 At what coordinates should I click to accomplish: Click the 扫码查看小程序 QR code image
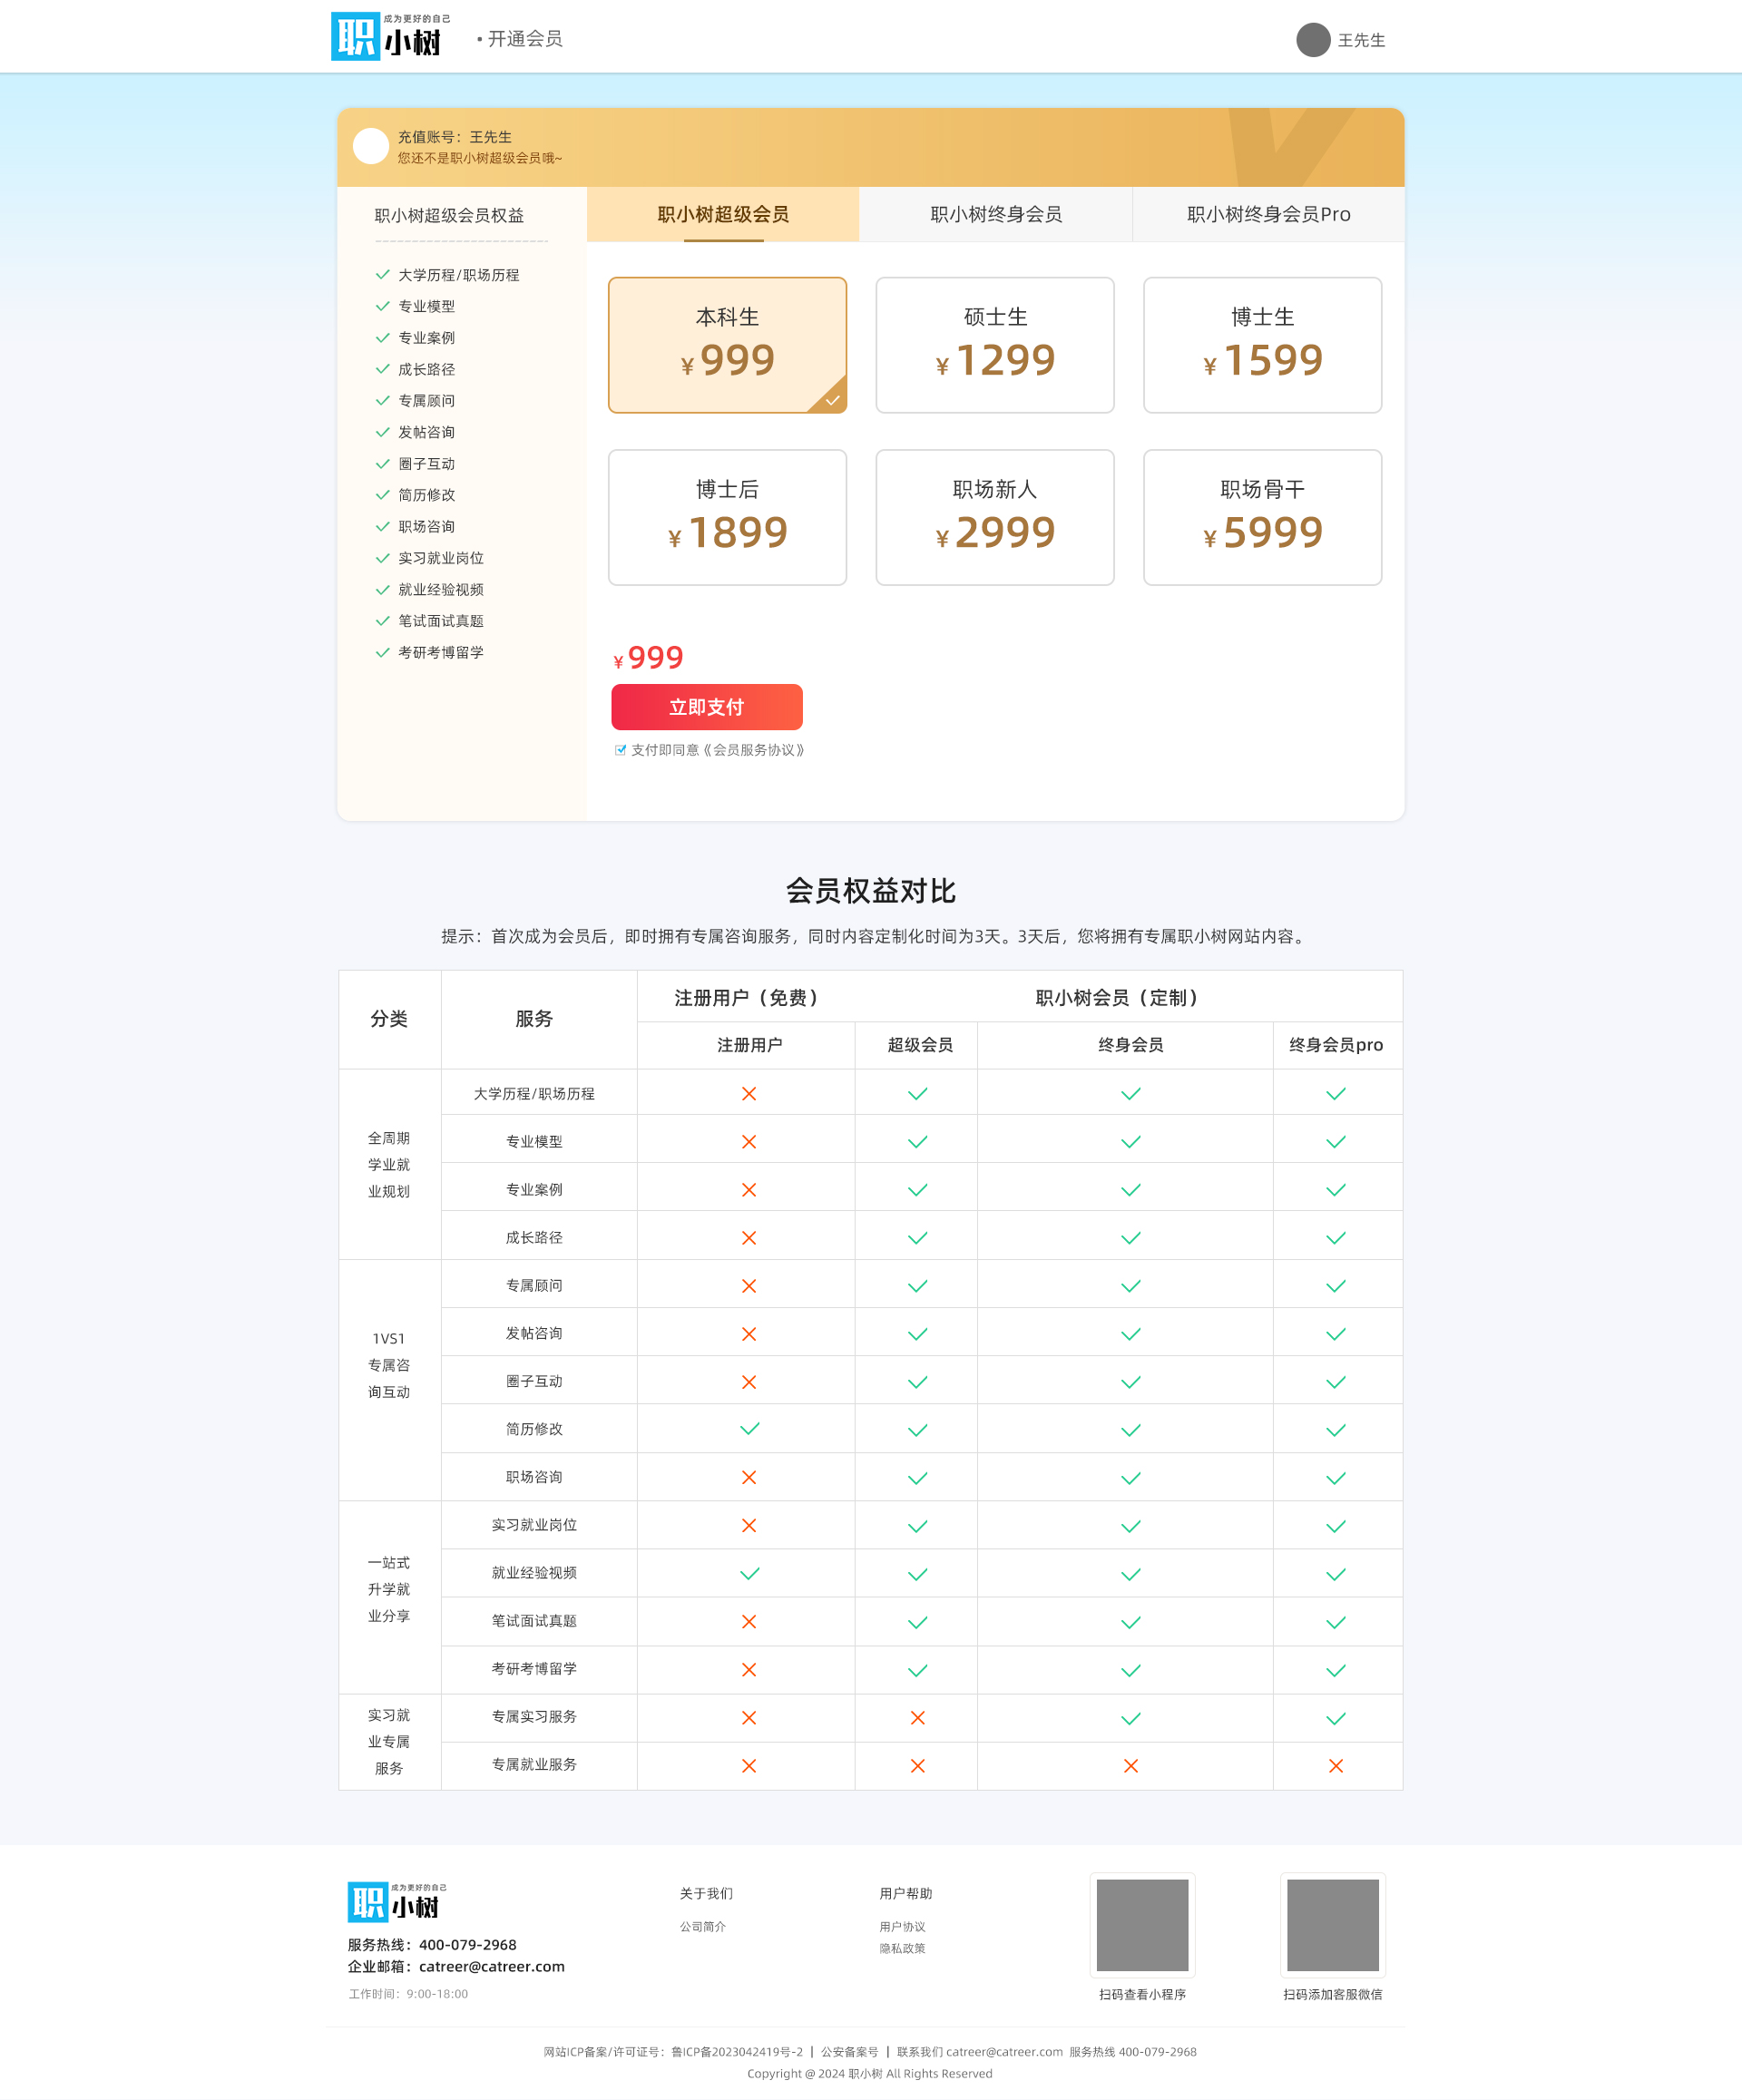pyautogui.click(x=1142, y=1925)
